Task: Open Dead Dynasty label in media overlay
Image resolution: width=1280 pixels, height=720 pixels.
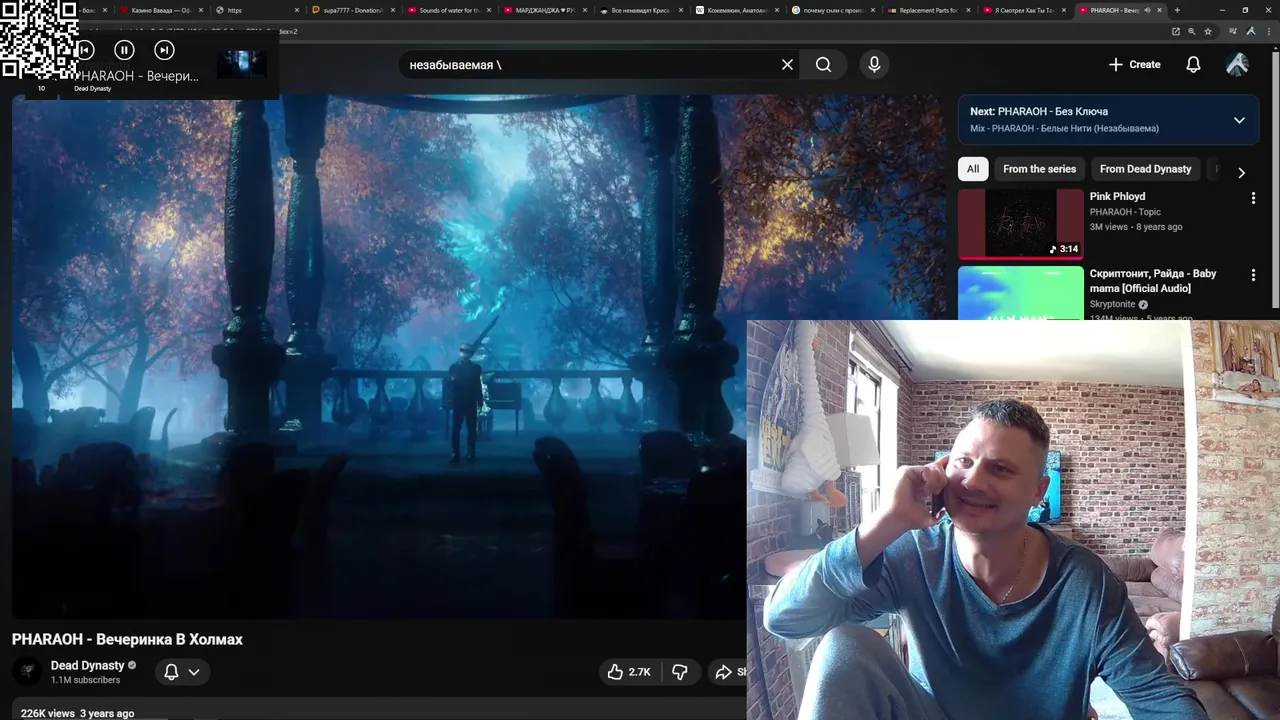Action: (92, 89)
